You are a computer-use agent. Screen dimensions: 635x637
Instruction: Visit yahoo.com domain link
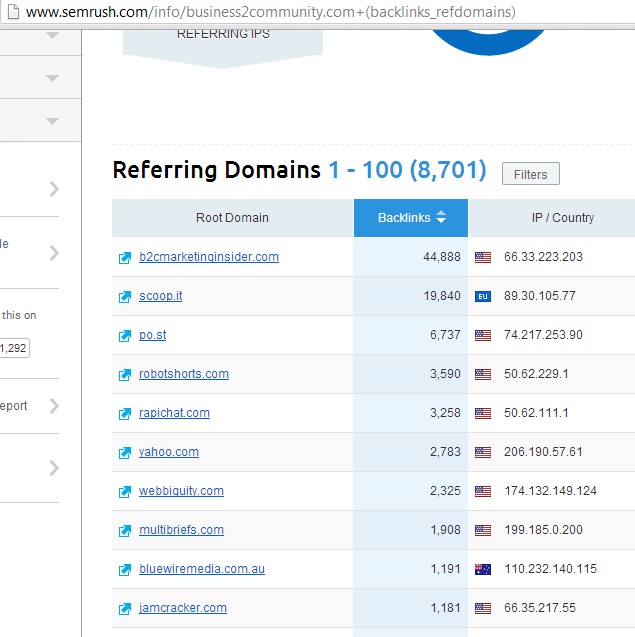[169, 452]
